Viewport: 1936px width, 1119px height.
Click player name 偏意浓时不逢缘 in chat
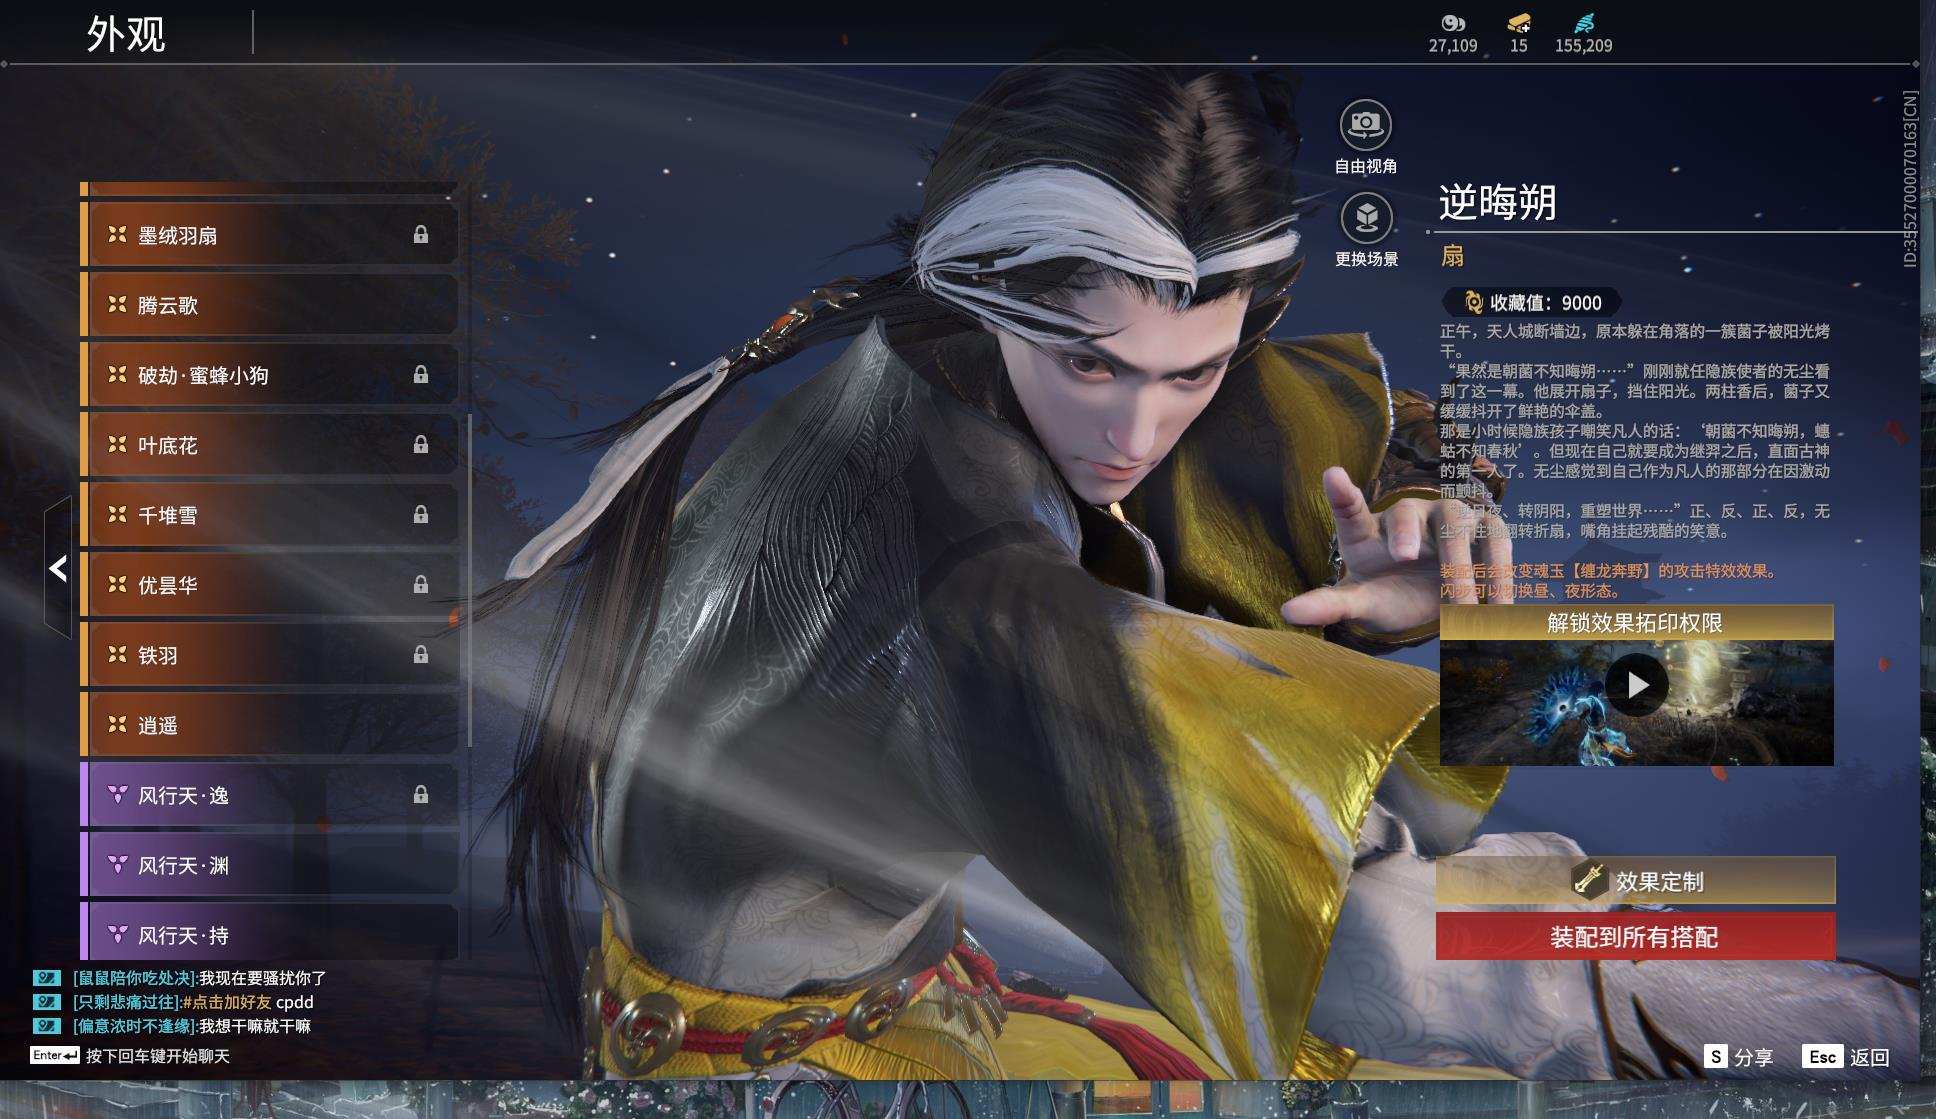pos(133,1026)
